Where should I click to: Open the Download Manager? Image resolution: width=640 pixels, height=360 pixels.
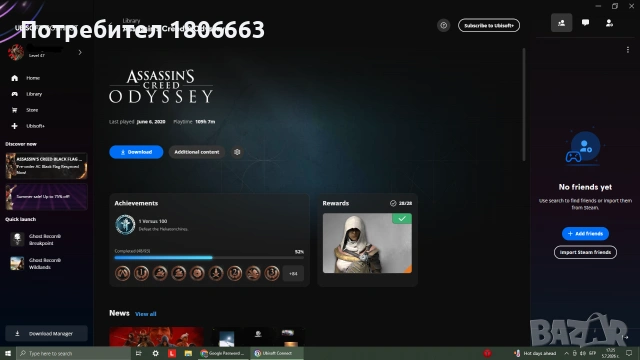click(47, 333)
